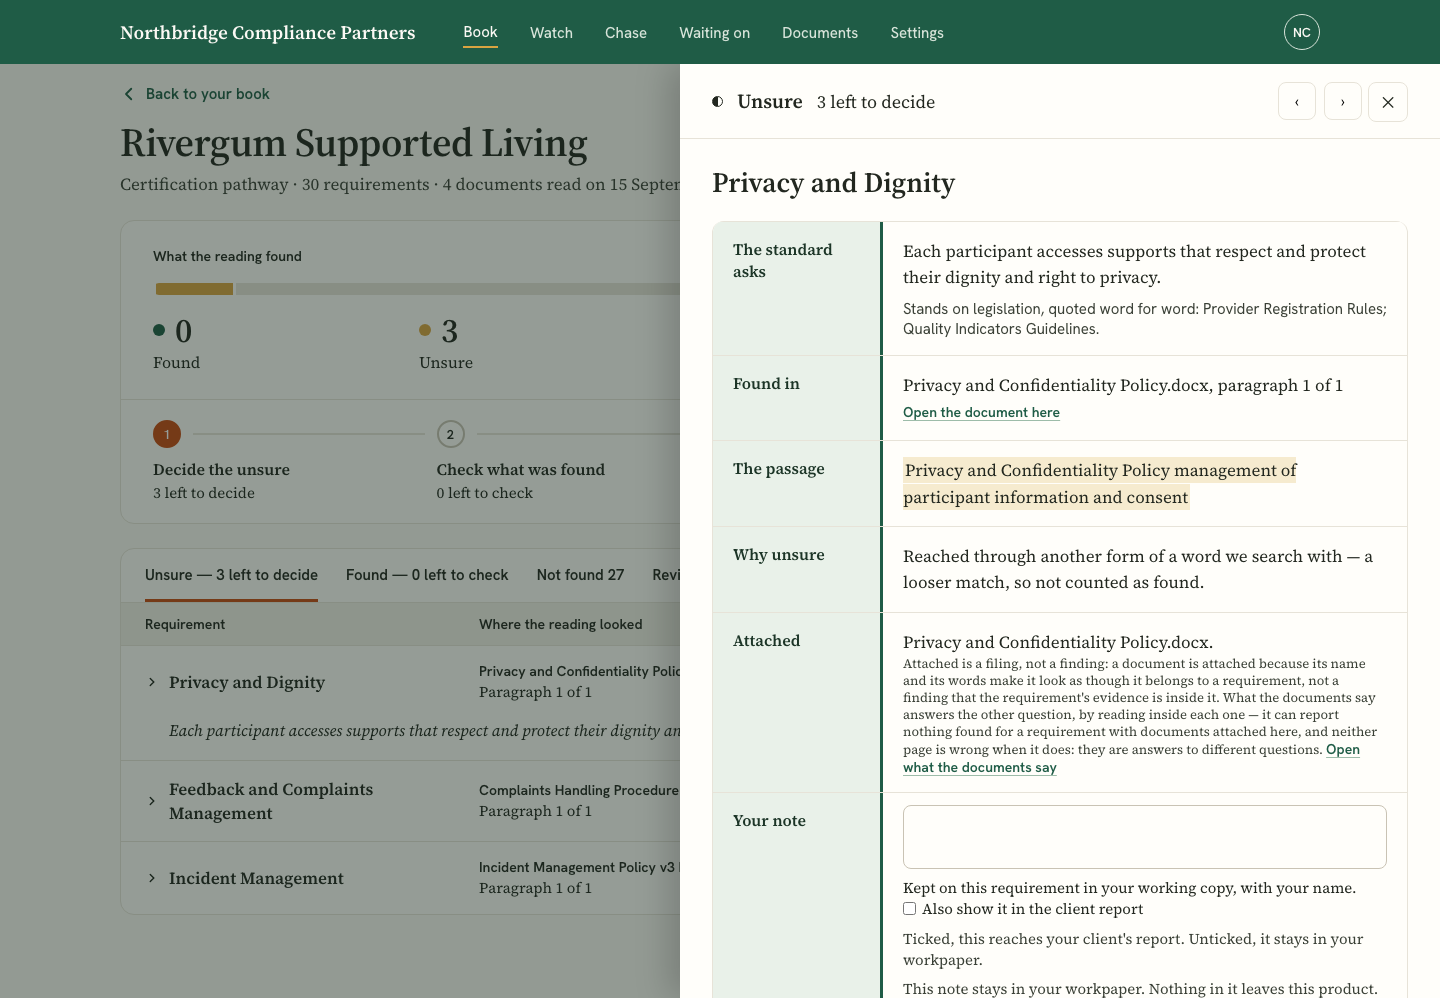1440x998 pixels.
Task: Click '3 left to decide' in panel header
Action: point(875,102)
